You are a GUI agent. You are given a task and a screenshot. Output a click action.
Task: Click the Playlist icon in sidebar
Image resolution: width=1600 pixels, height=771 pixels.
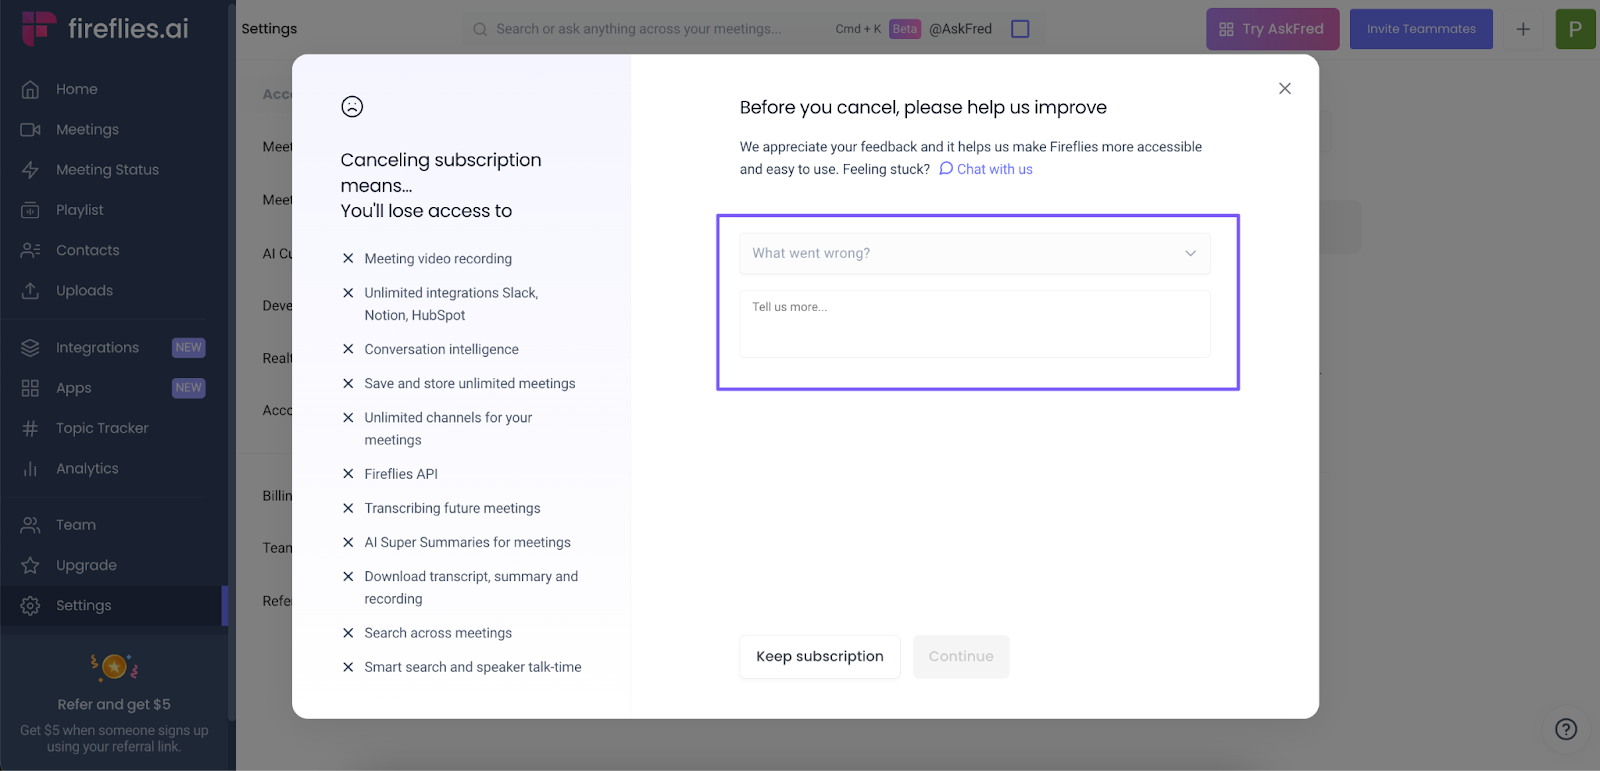coord(30,210)
